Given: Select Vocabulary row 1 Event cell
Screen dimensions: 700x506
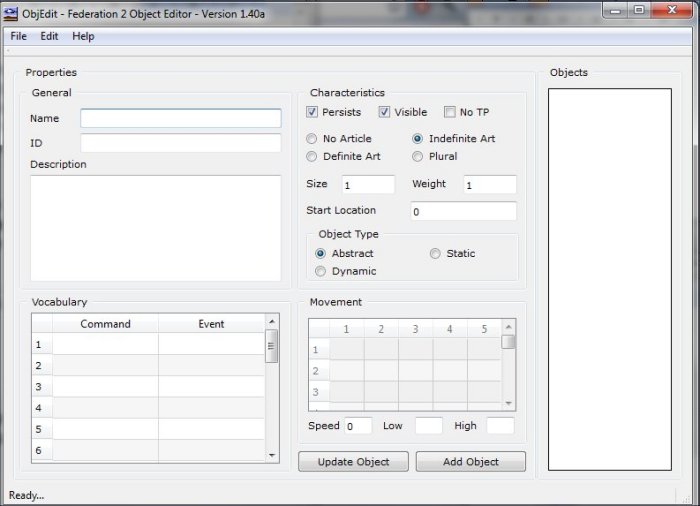Looking at the screenshot, I should (211, 344).
